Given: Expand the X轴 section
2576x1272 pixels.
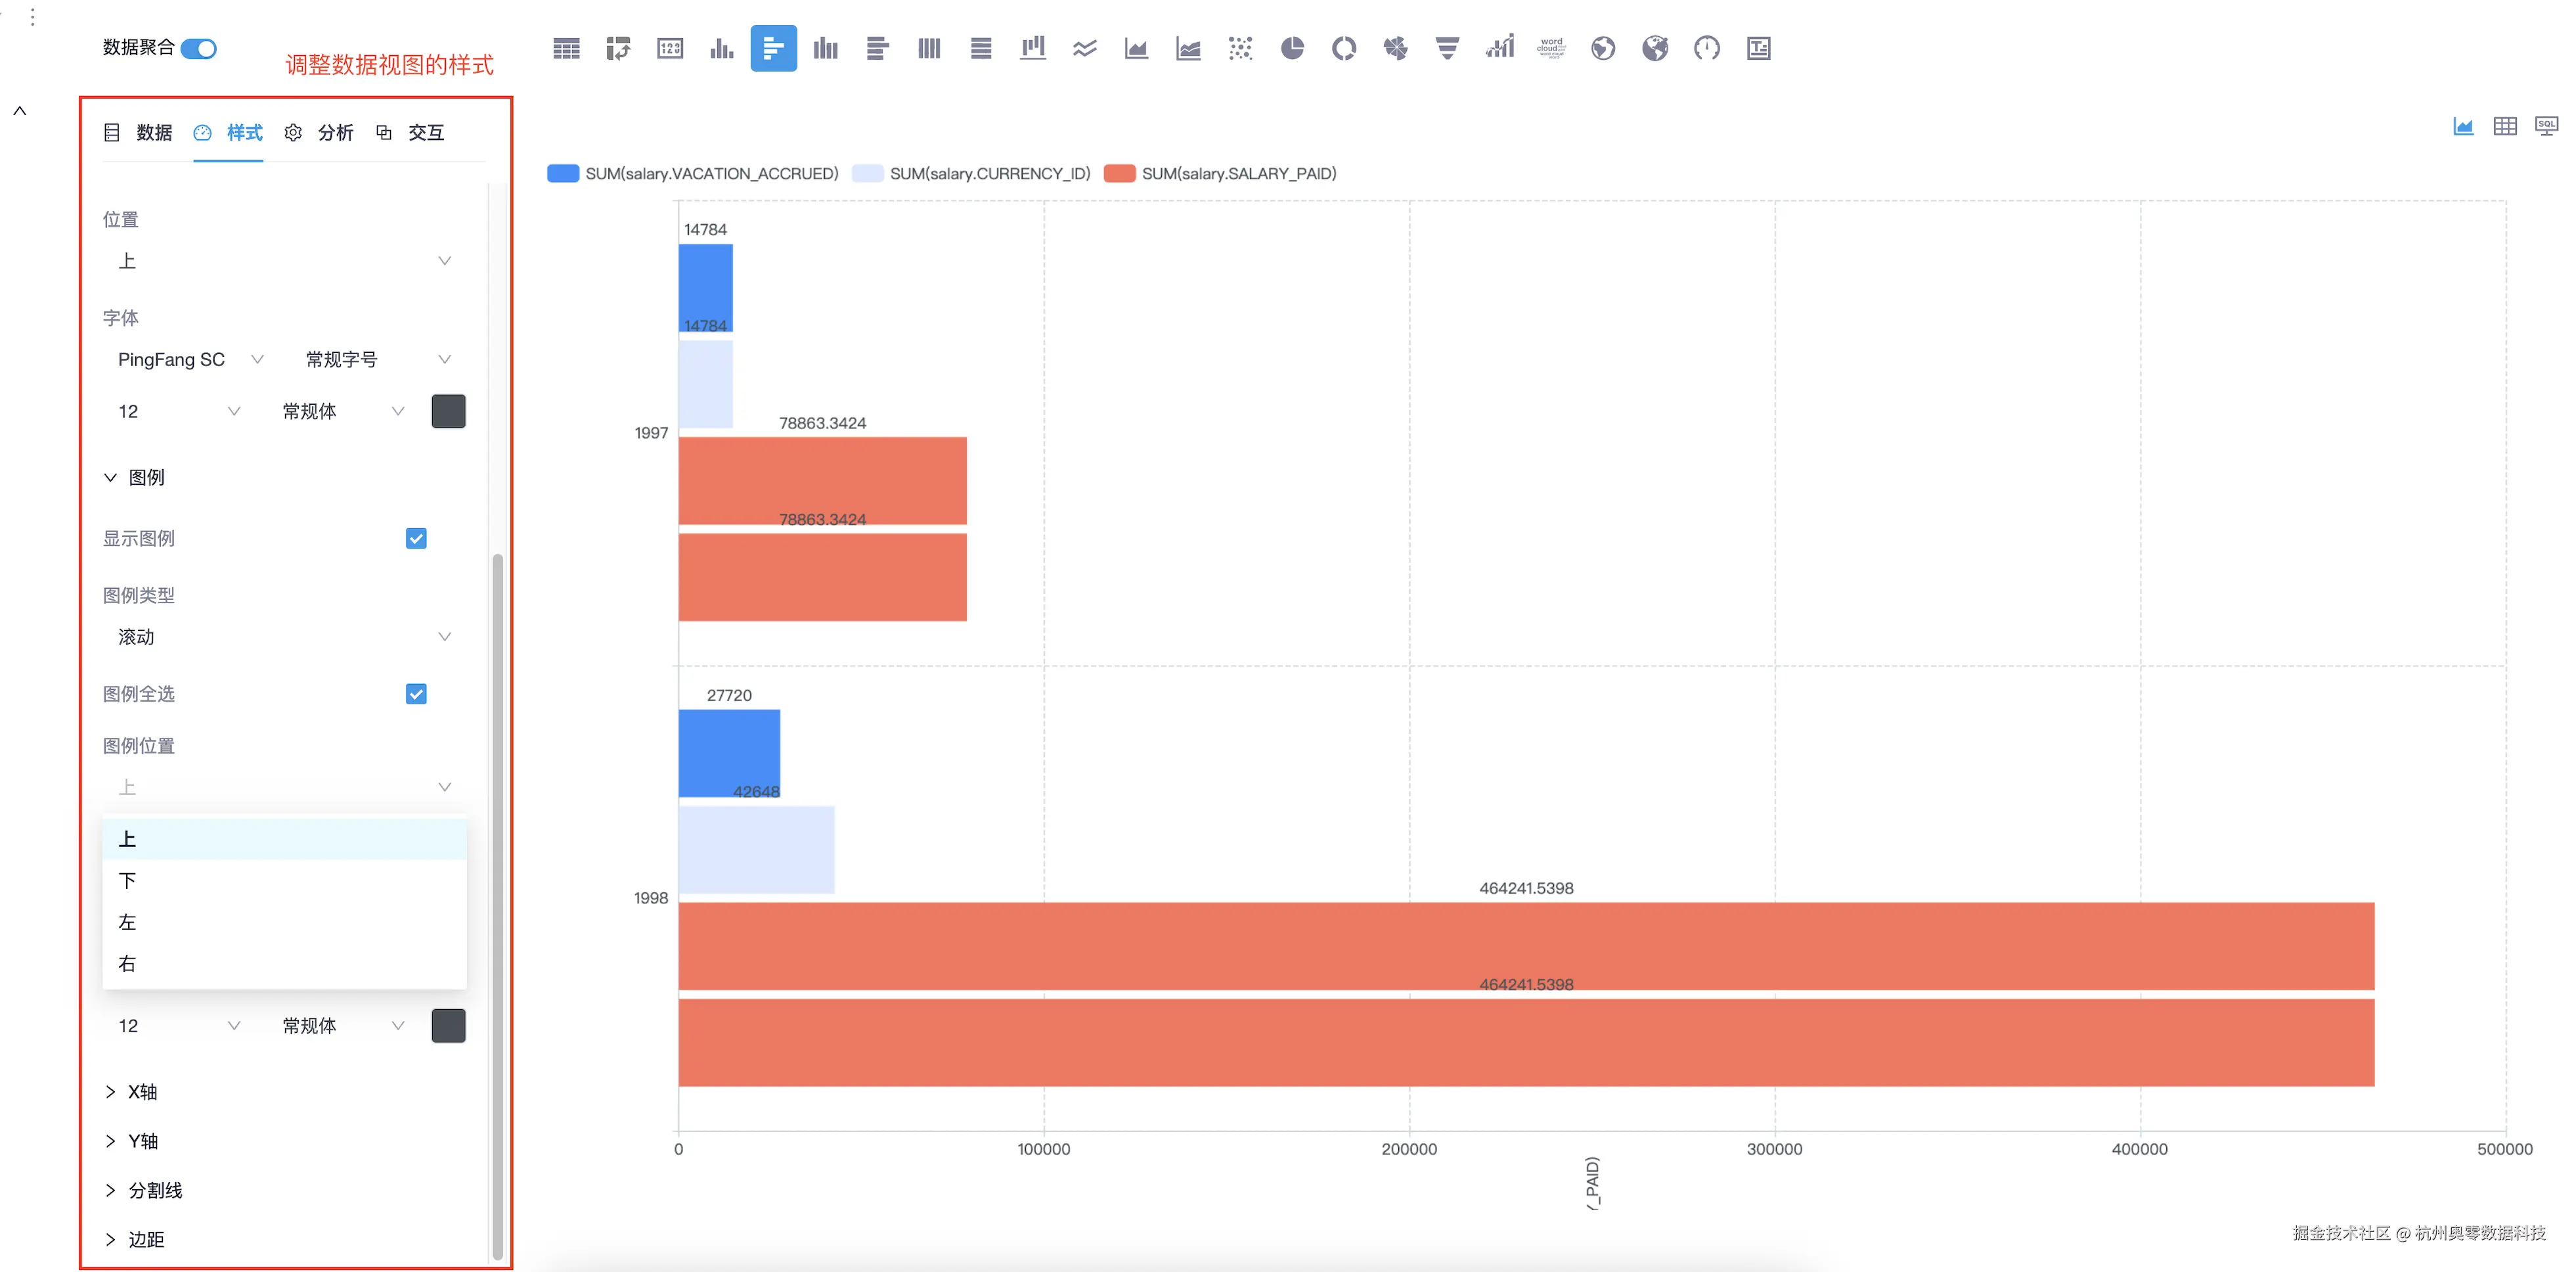Looking at the screenshot, I should pyautogui.click(x=142, y=1092).
